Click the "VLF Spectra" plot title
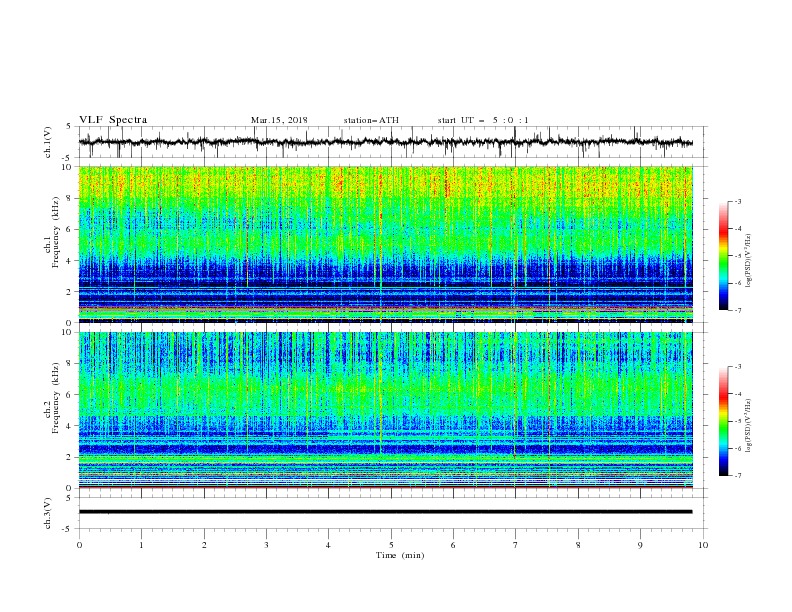 tap(113, 120)
